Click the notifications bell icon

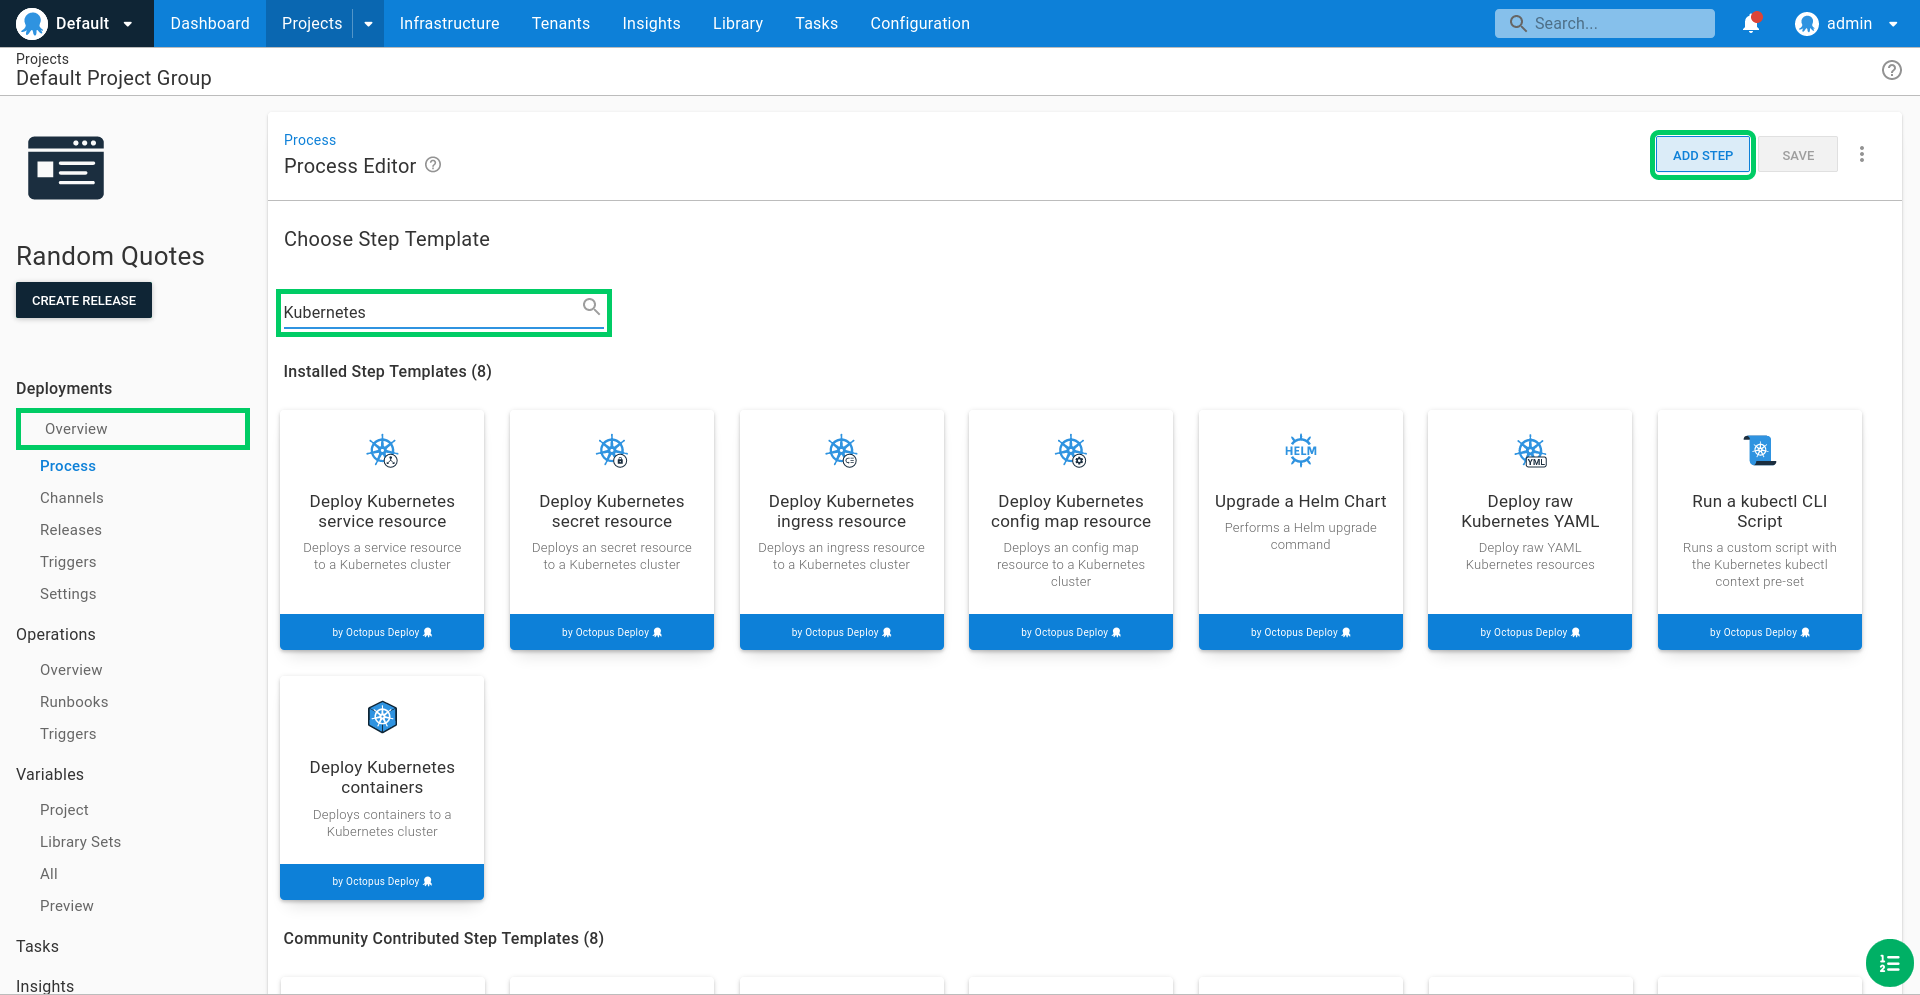(1751, 23)
